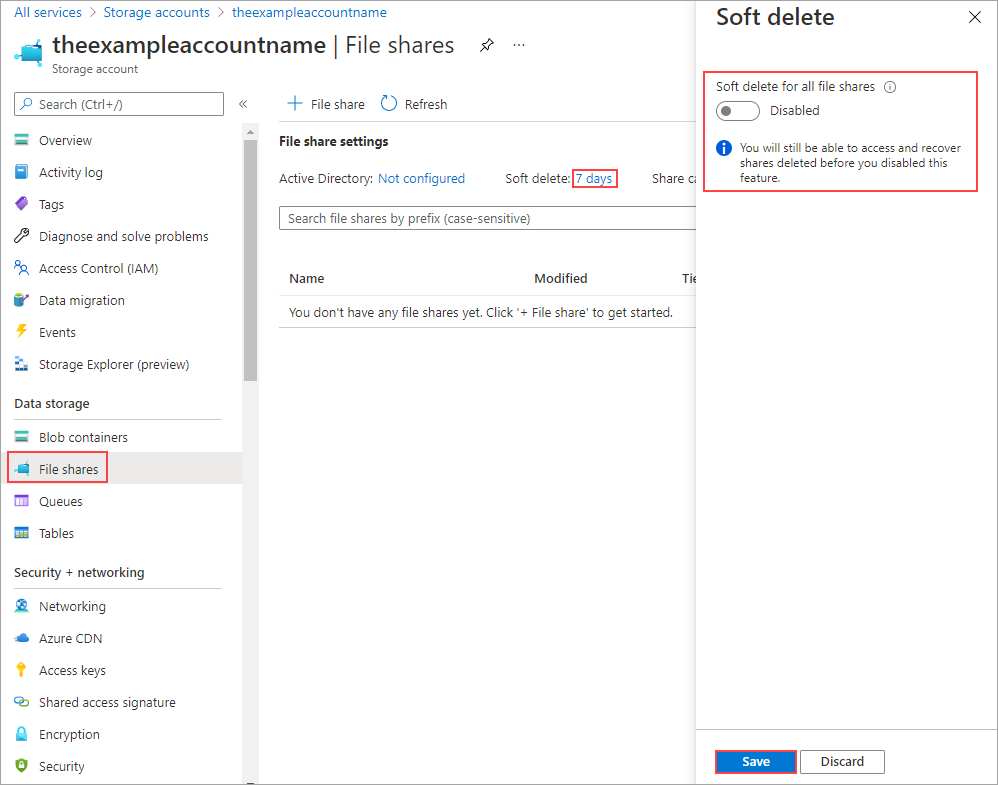998x785 pixels.
Task: Open the Blob containers menu item
Action: click(x=83, y=437)
